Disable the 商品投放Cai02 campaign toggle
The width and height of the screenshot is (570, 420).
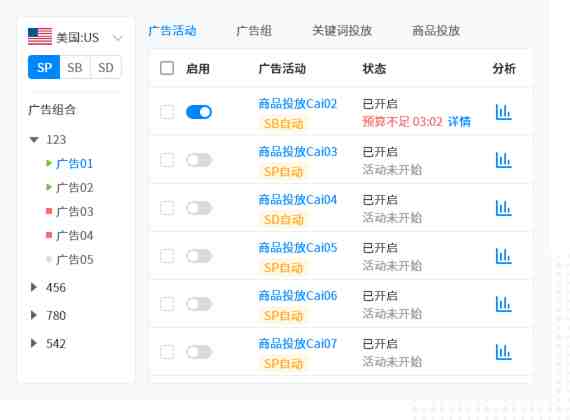(x=199, y=112)
